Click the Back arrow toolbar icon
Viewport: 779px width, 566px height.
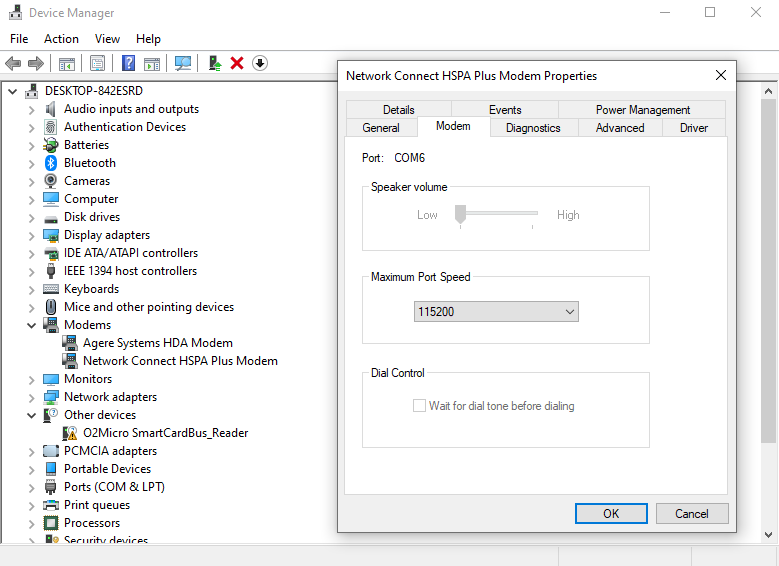pyautogui.click(x=13, y=63)
